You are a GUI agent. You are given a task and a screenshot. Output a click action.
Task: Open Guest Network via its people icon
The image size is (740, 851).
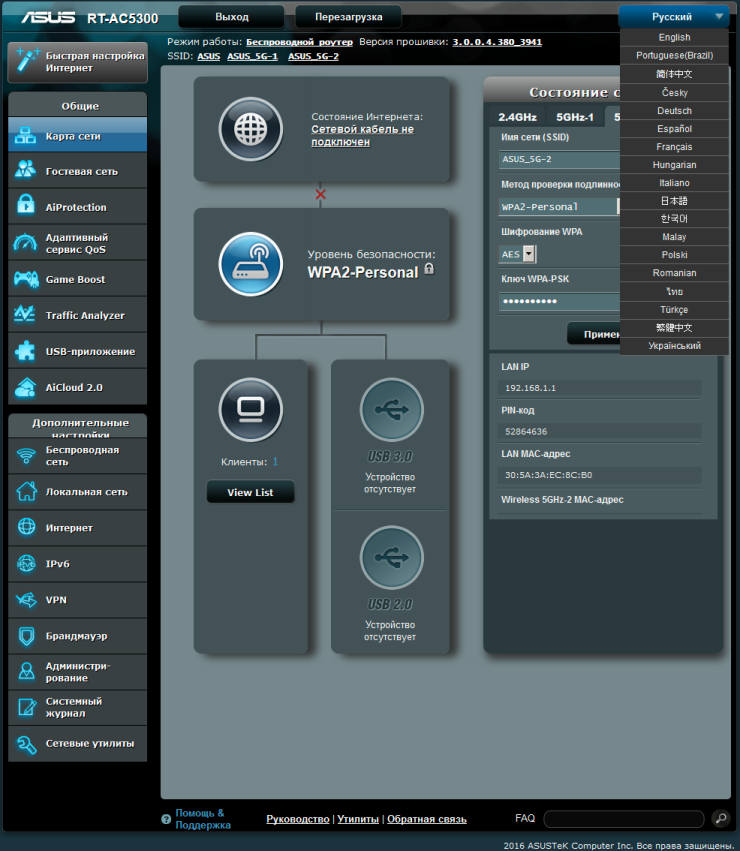coord(26,170)
